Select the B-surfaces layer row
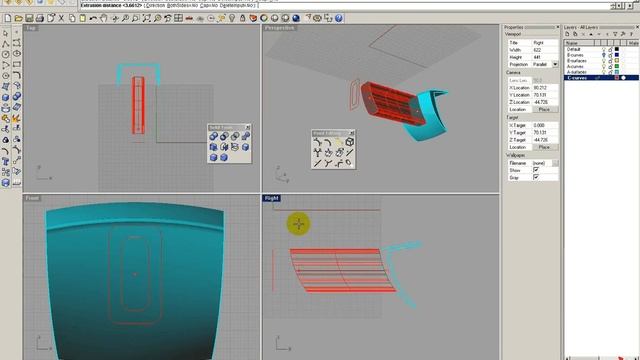The height and width of the screenshot is (360, 640). click(x=601, y=61)
